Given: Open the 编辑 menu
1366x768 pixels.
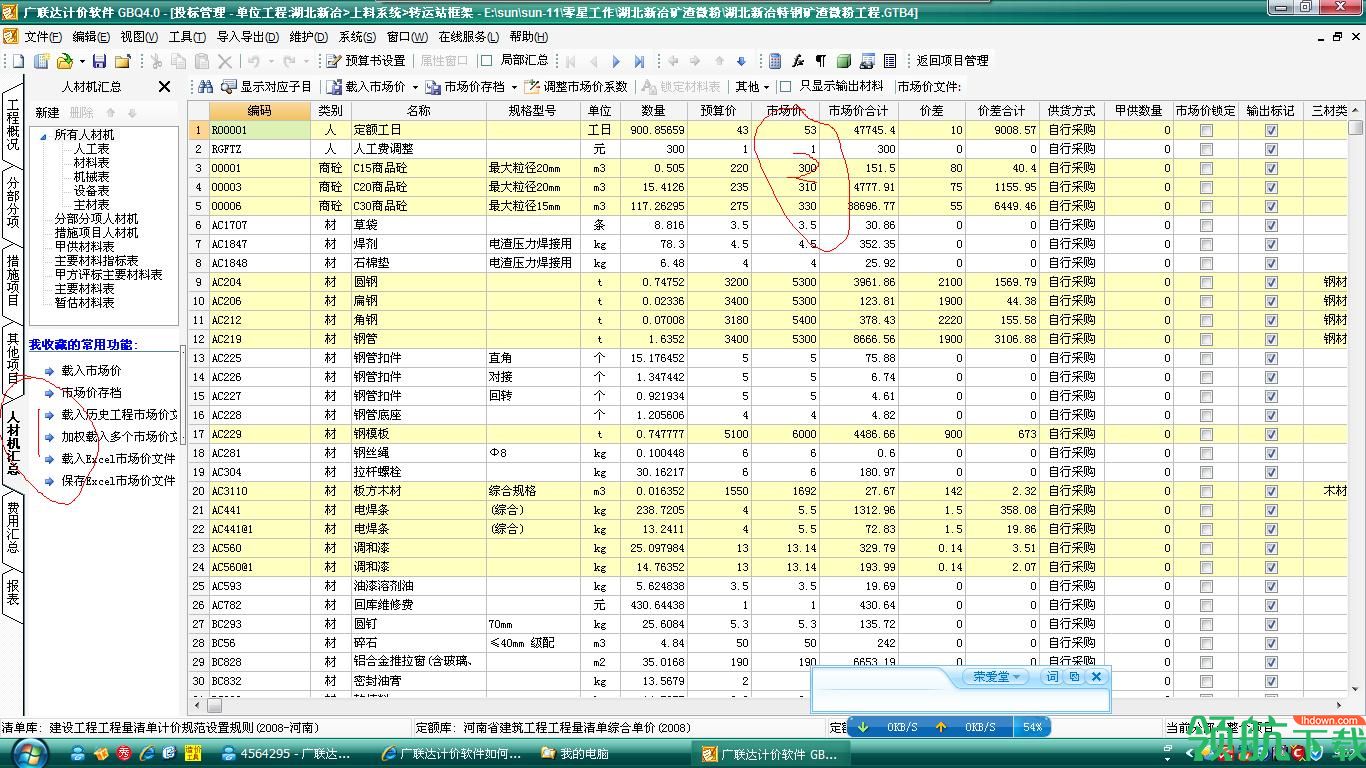Looking at the screenshot, I should tap(91, 36).
